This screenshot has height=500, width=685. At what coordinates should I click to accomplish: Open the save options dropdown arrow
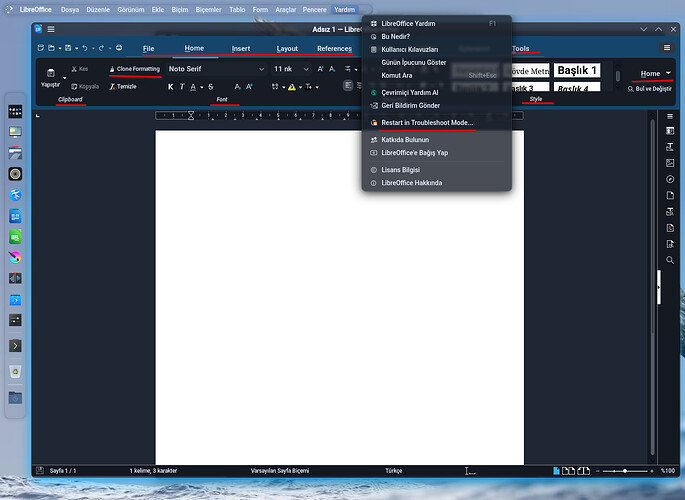pos(76,48)
